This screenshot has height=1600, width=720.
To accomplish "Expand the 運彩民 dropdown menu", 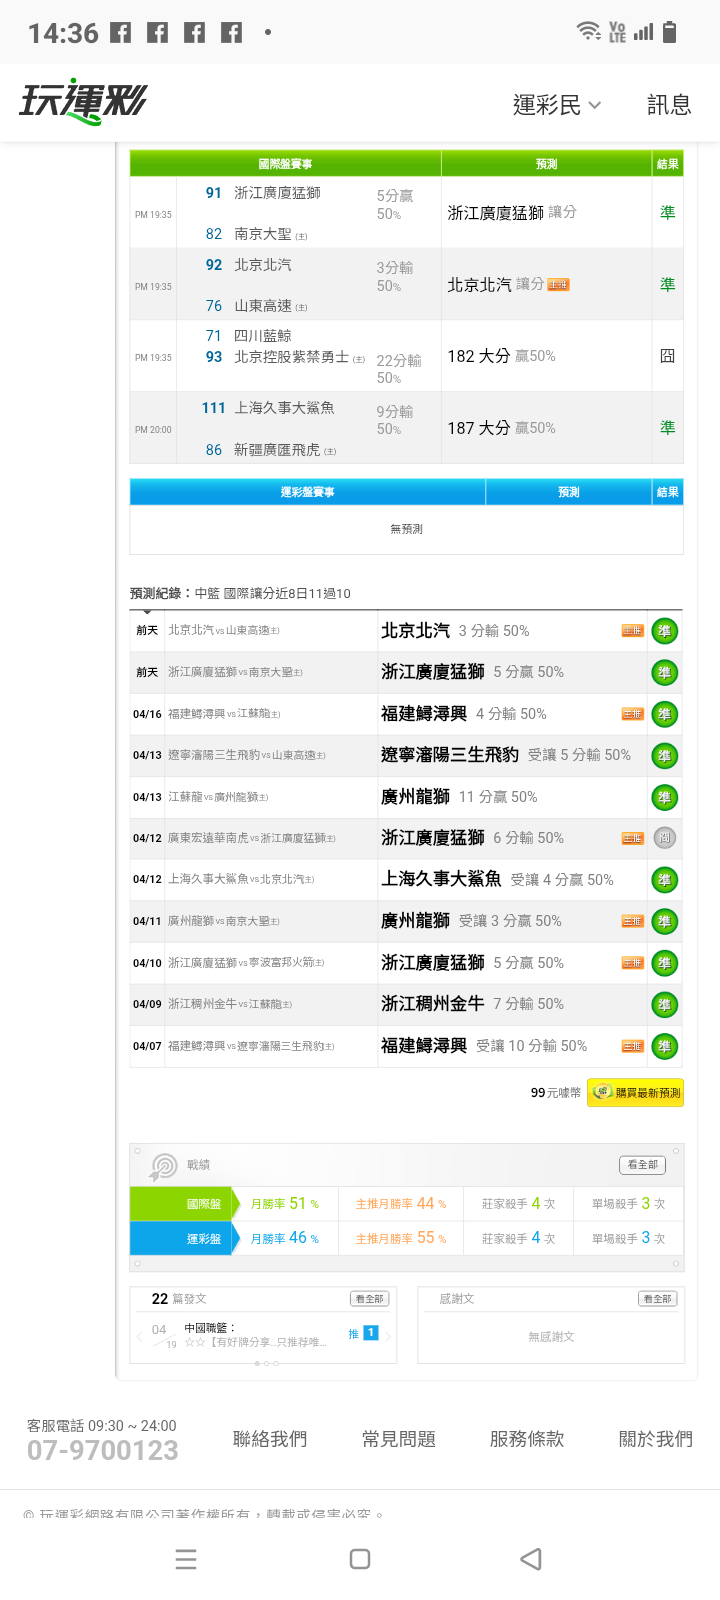I will 557,105.
